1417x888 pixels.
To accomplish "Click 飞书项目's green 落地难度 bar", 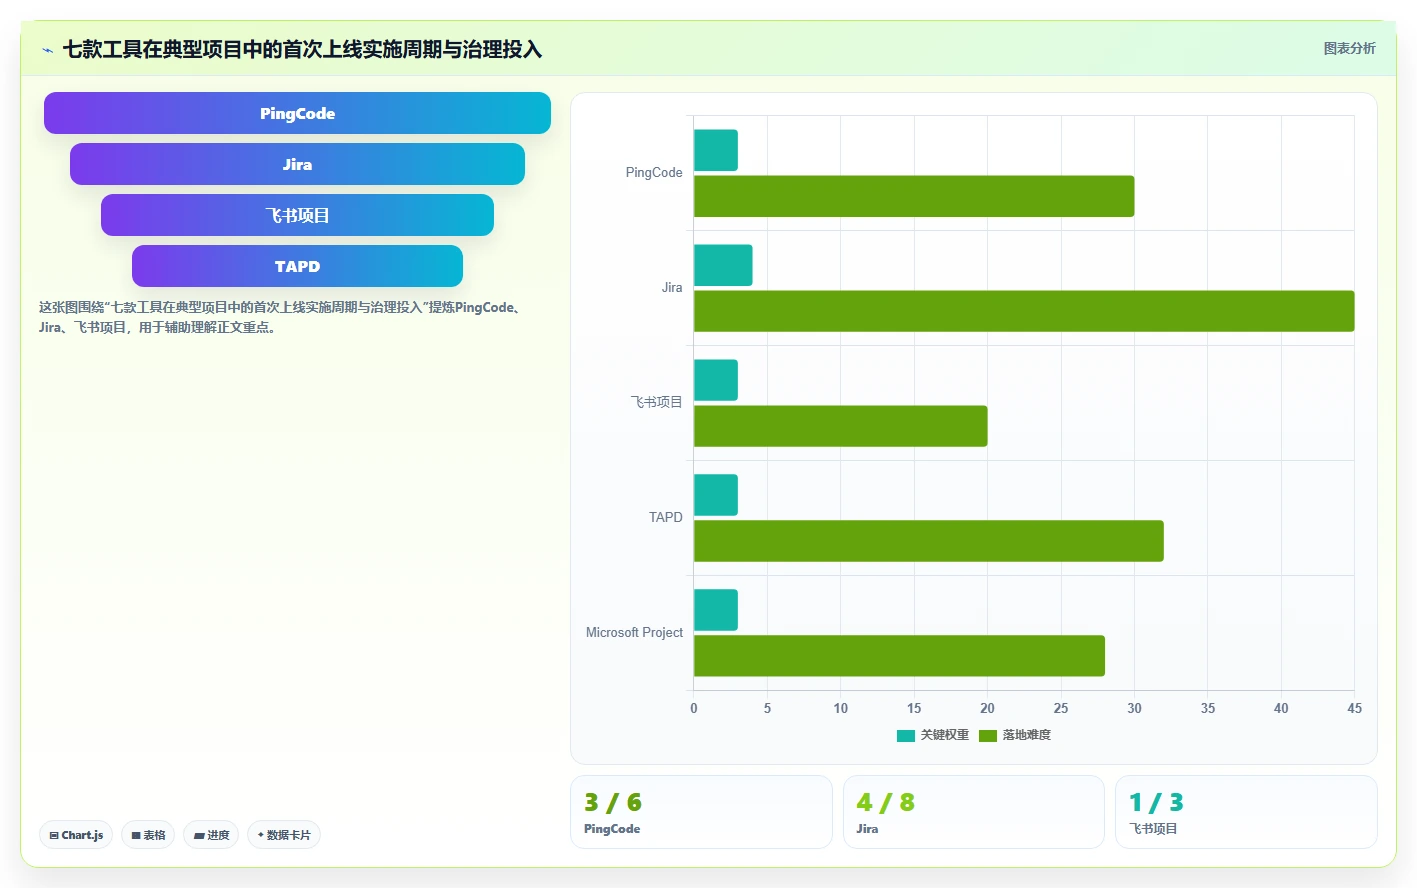I will click(x=841, y=426).
